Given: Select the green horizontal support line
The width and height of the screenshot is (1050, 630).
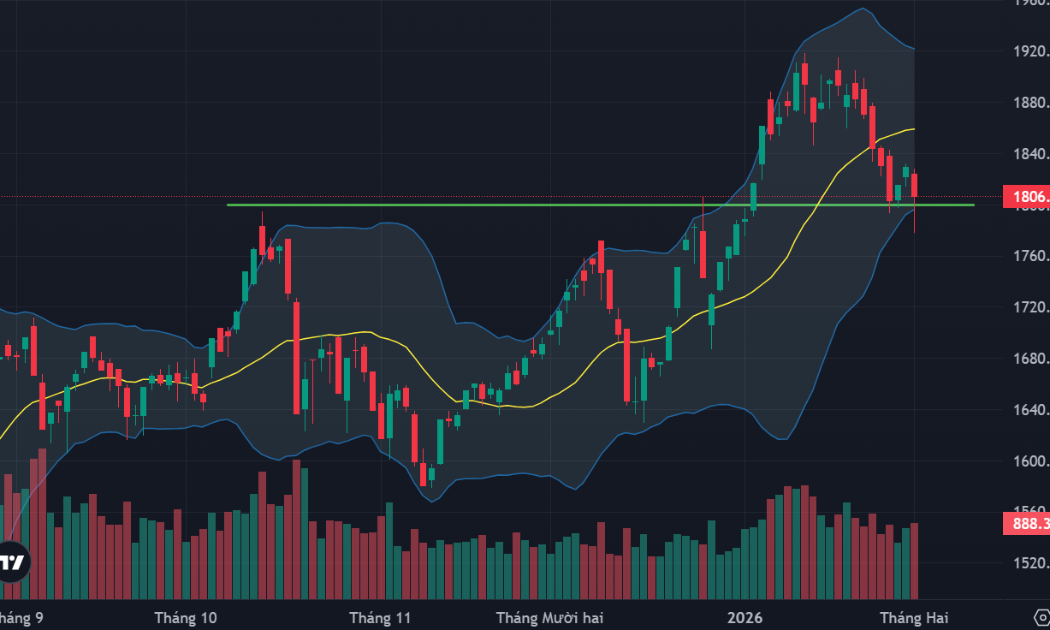Looking at the screenshot, I should pos(500,205).
